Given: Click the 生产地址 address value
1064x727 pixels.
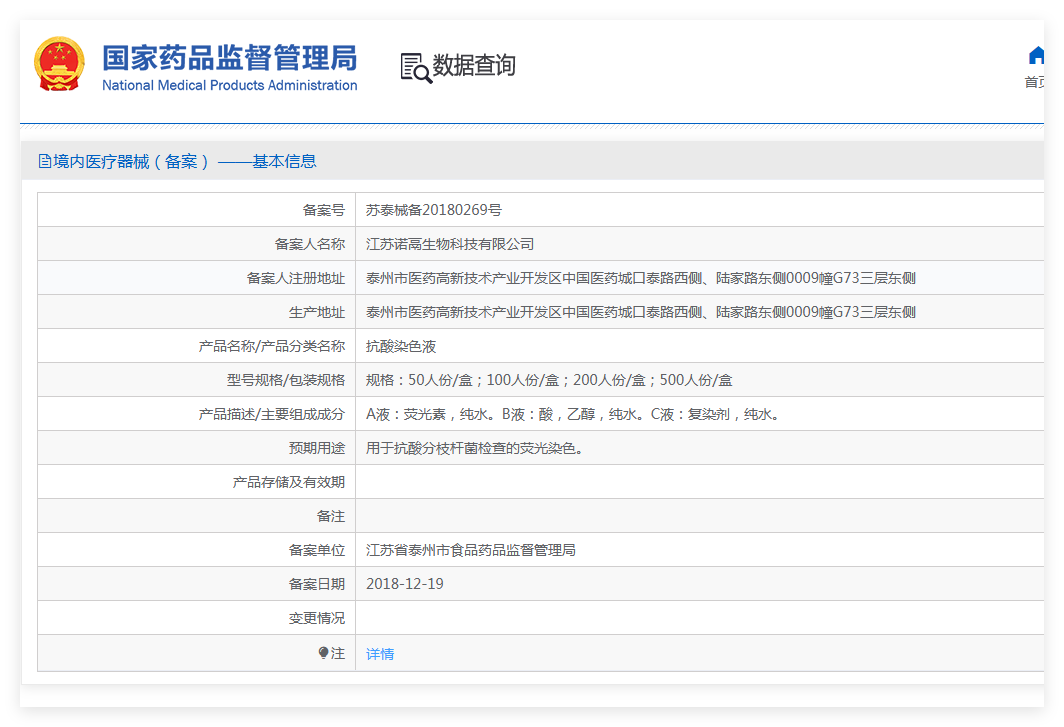Looking at the screenshot, I should 640,312.
